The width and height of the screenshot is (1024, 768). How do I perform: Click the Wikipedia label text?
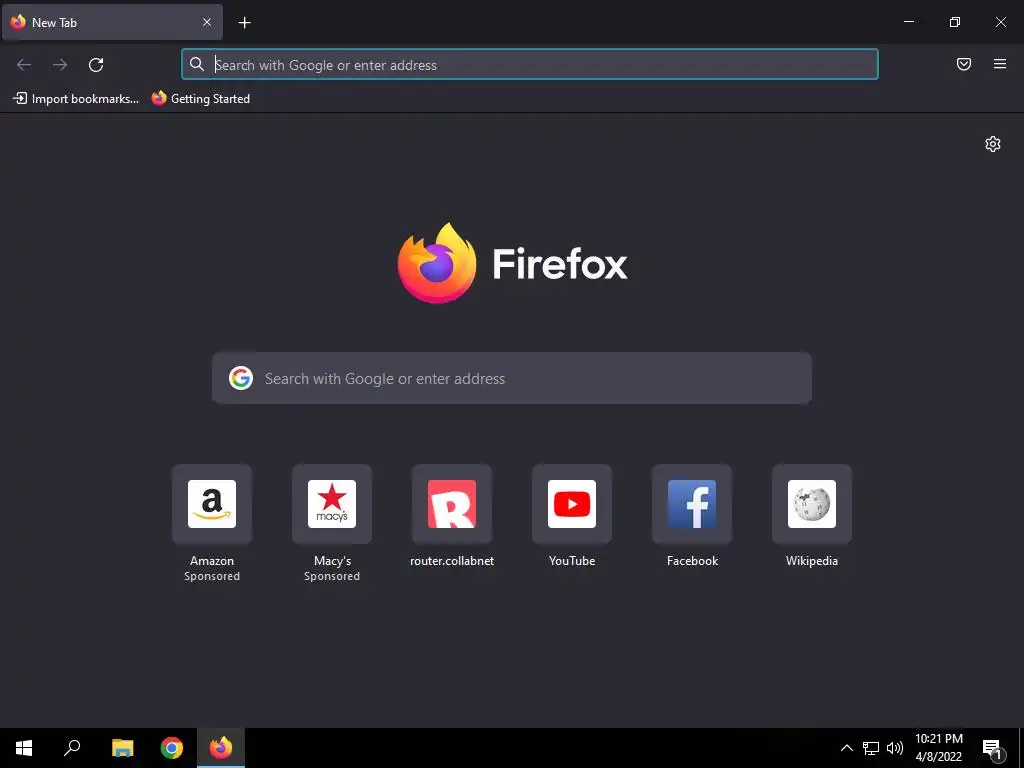(x=812, y=561)
